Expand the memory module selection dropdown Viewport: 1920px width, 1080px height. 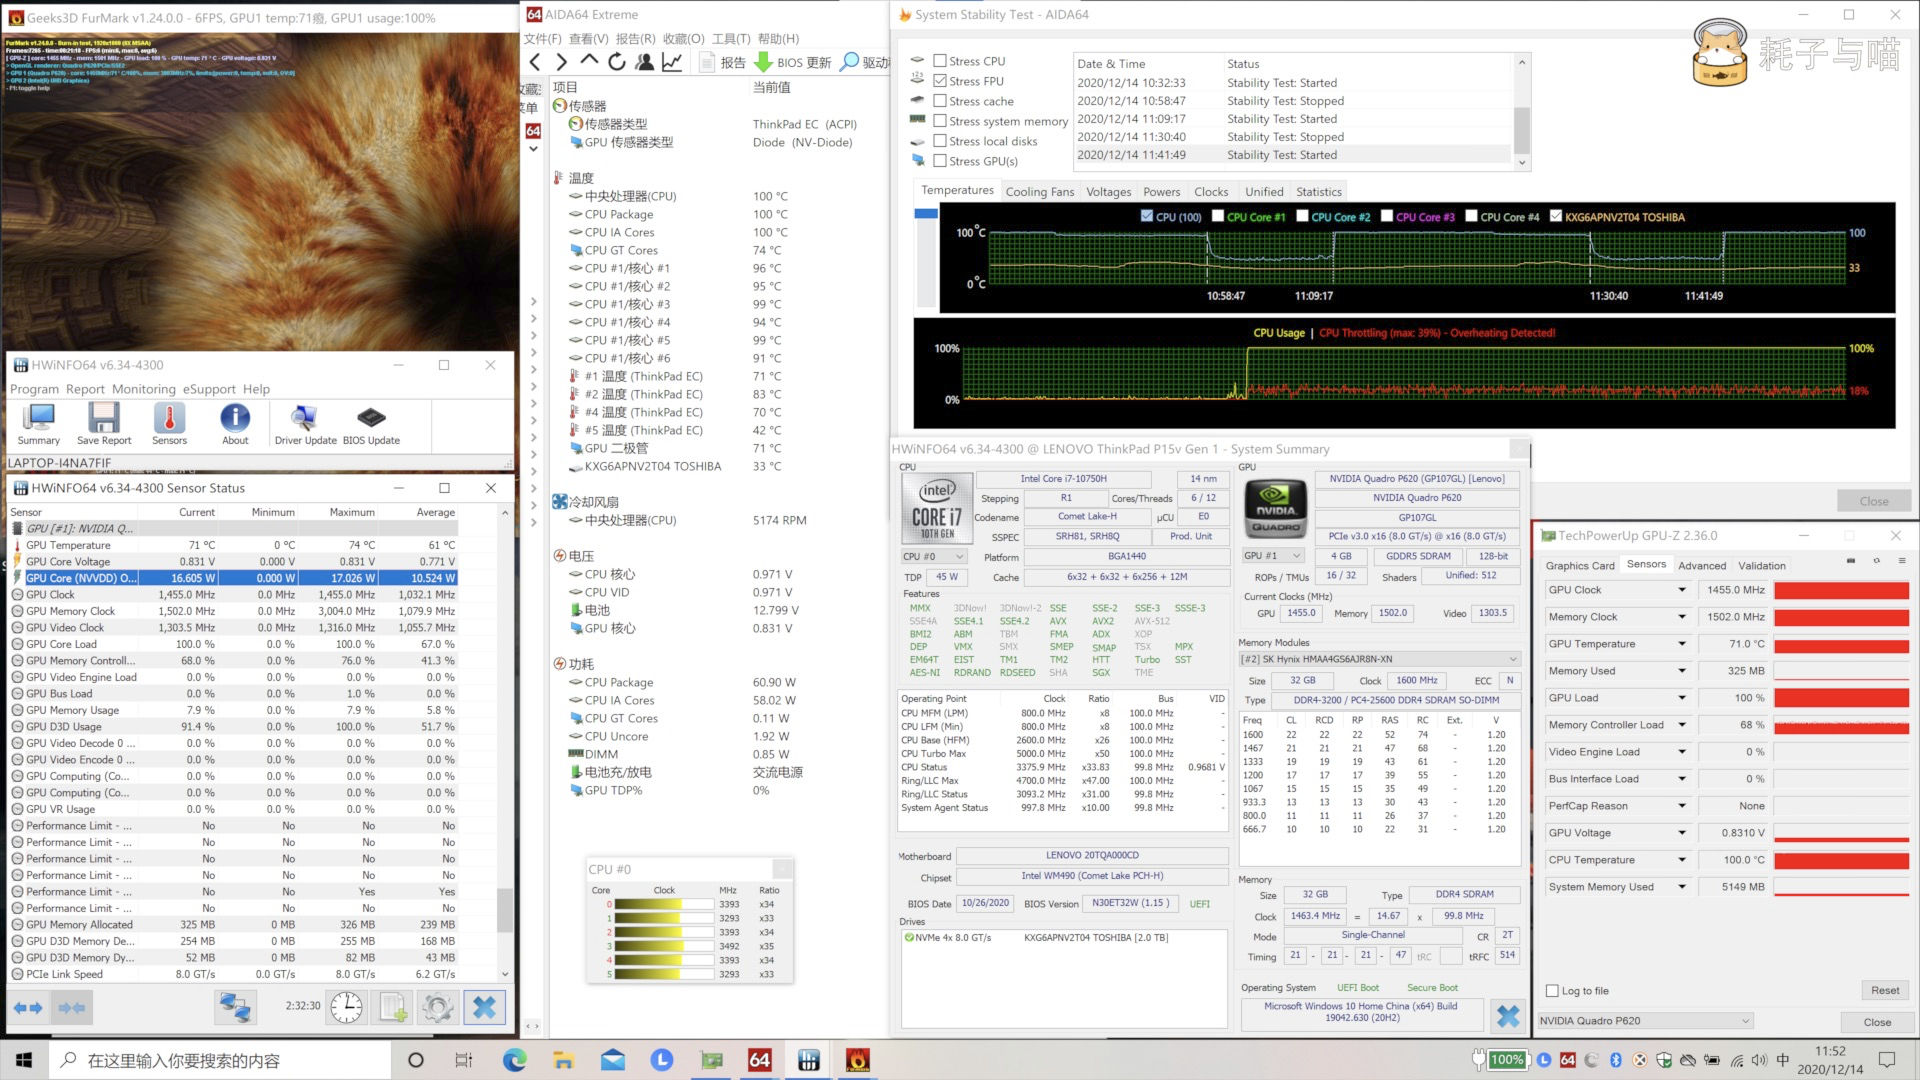pyautogui.click(x=1513, y=659)
